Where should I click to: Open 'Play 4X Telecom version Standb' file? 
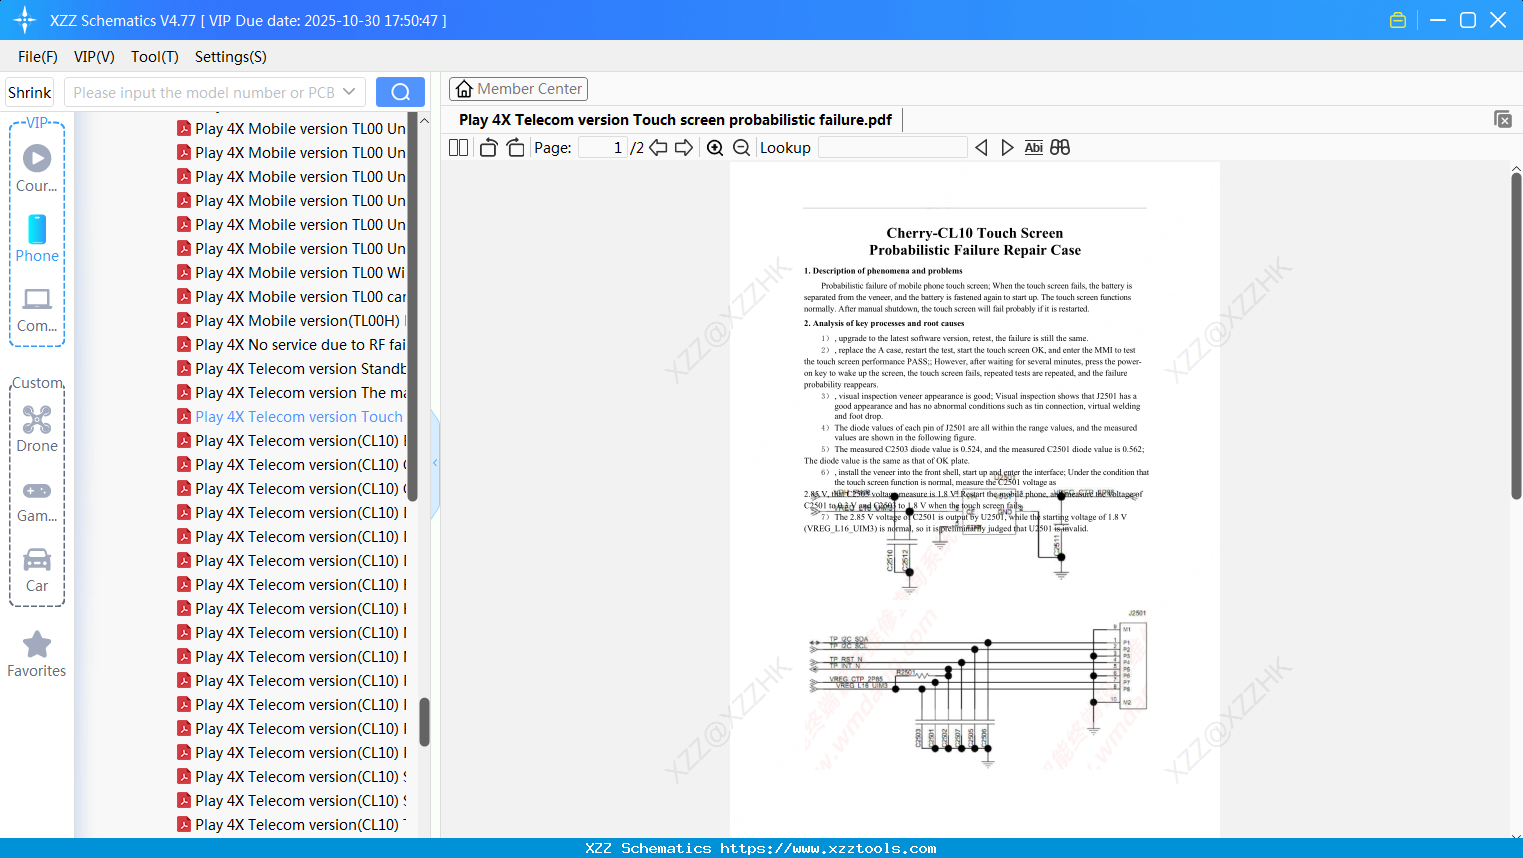[291, 368]
